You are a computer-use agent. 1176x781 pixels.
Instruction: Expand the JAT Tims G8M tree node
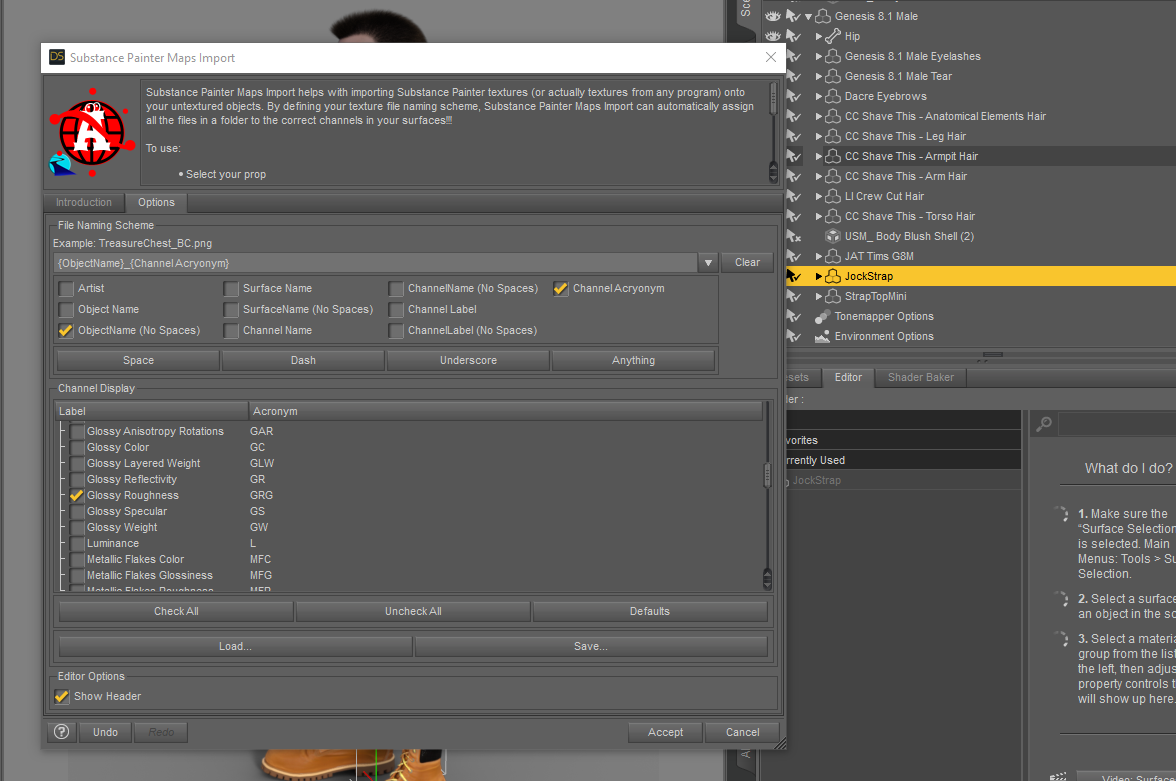click(819, 256)
